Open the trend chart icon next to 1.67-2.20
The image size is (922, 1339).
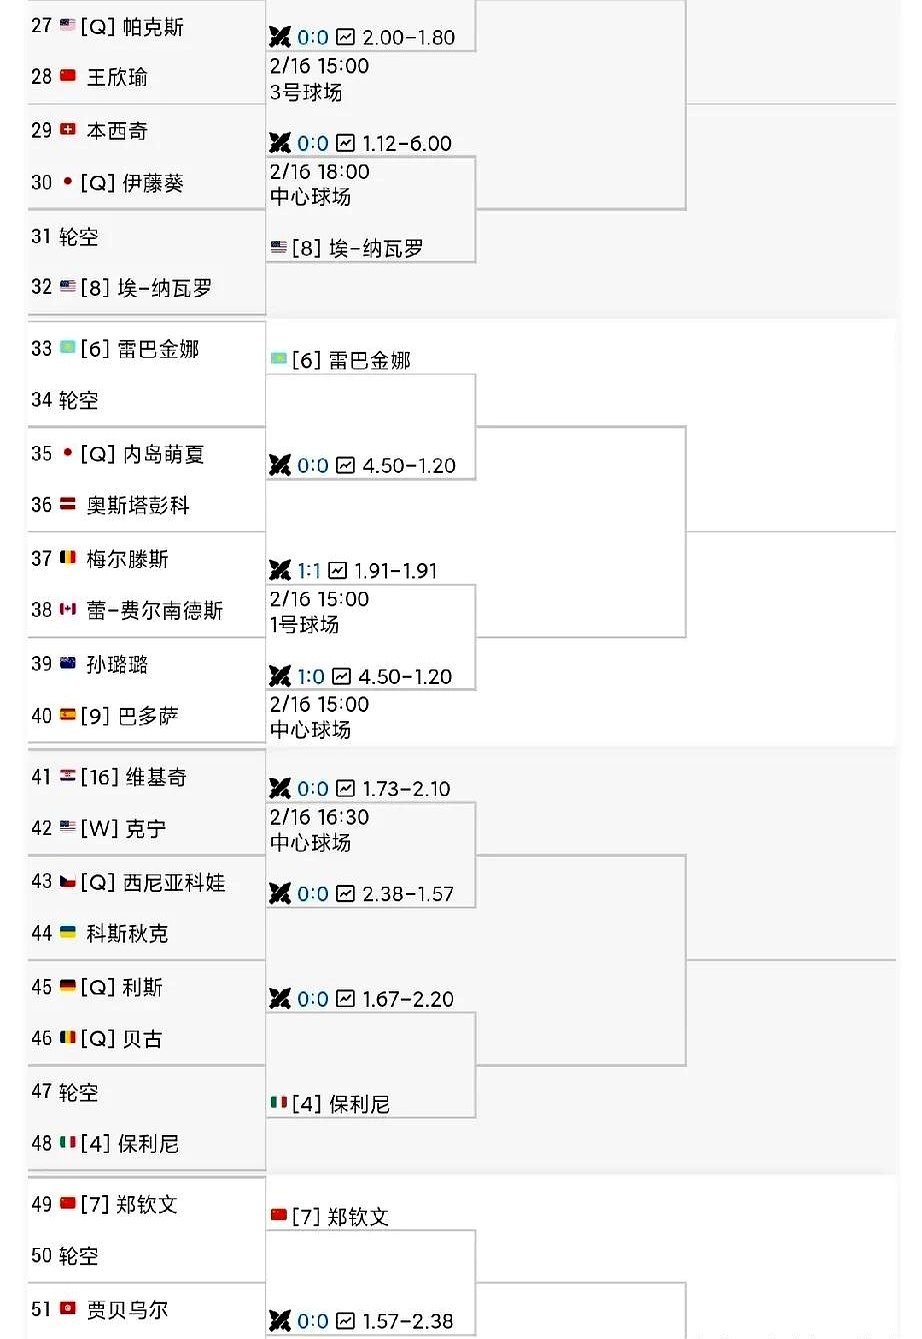pyautogui.click(x=345, y=998)
